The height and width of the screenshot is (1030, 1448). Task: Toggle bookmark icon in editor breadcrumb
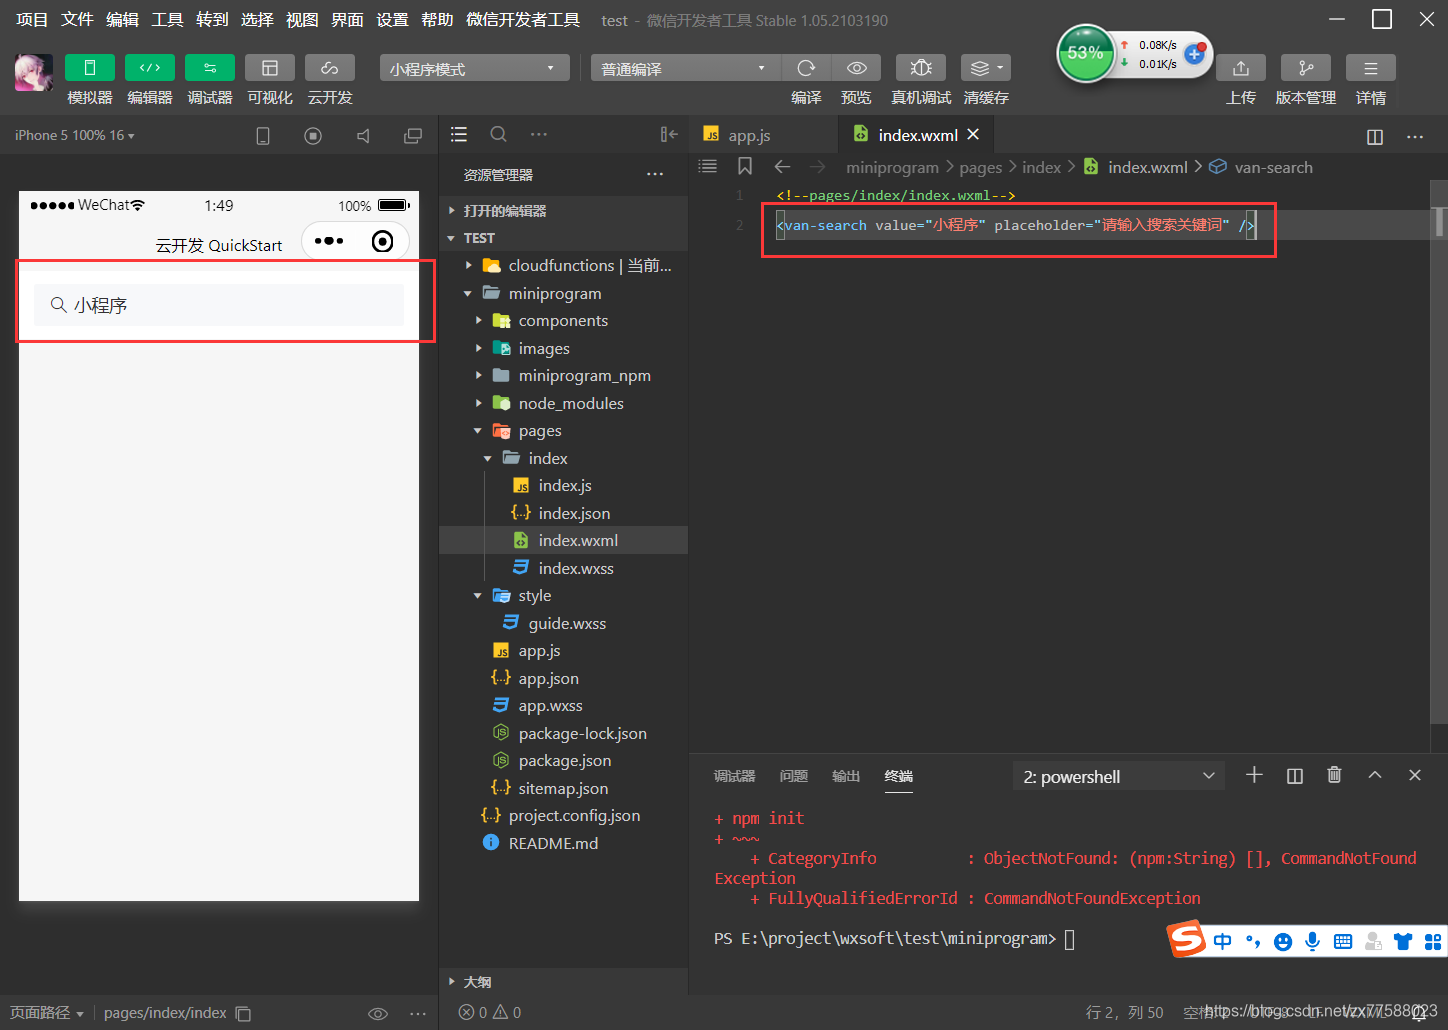[x=745, y=166]
